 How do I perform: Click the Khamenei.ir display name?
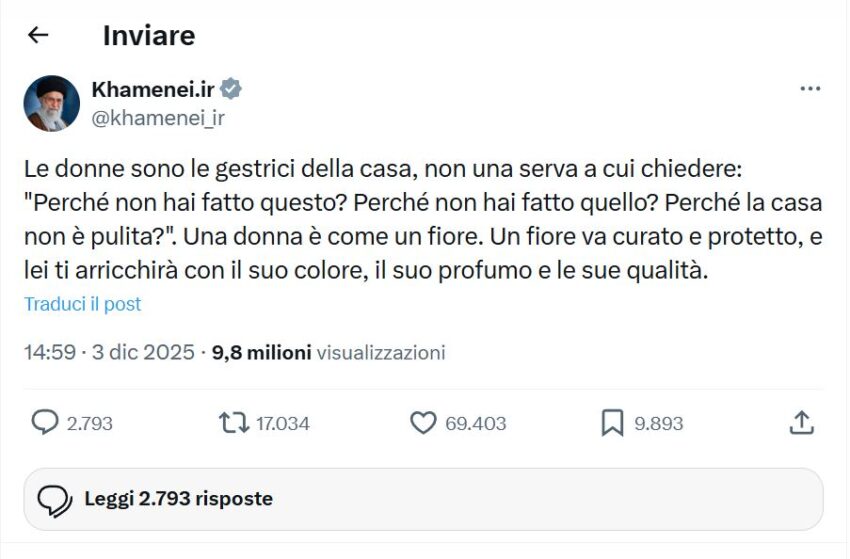pyautogui.click(x=154, y=90)
